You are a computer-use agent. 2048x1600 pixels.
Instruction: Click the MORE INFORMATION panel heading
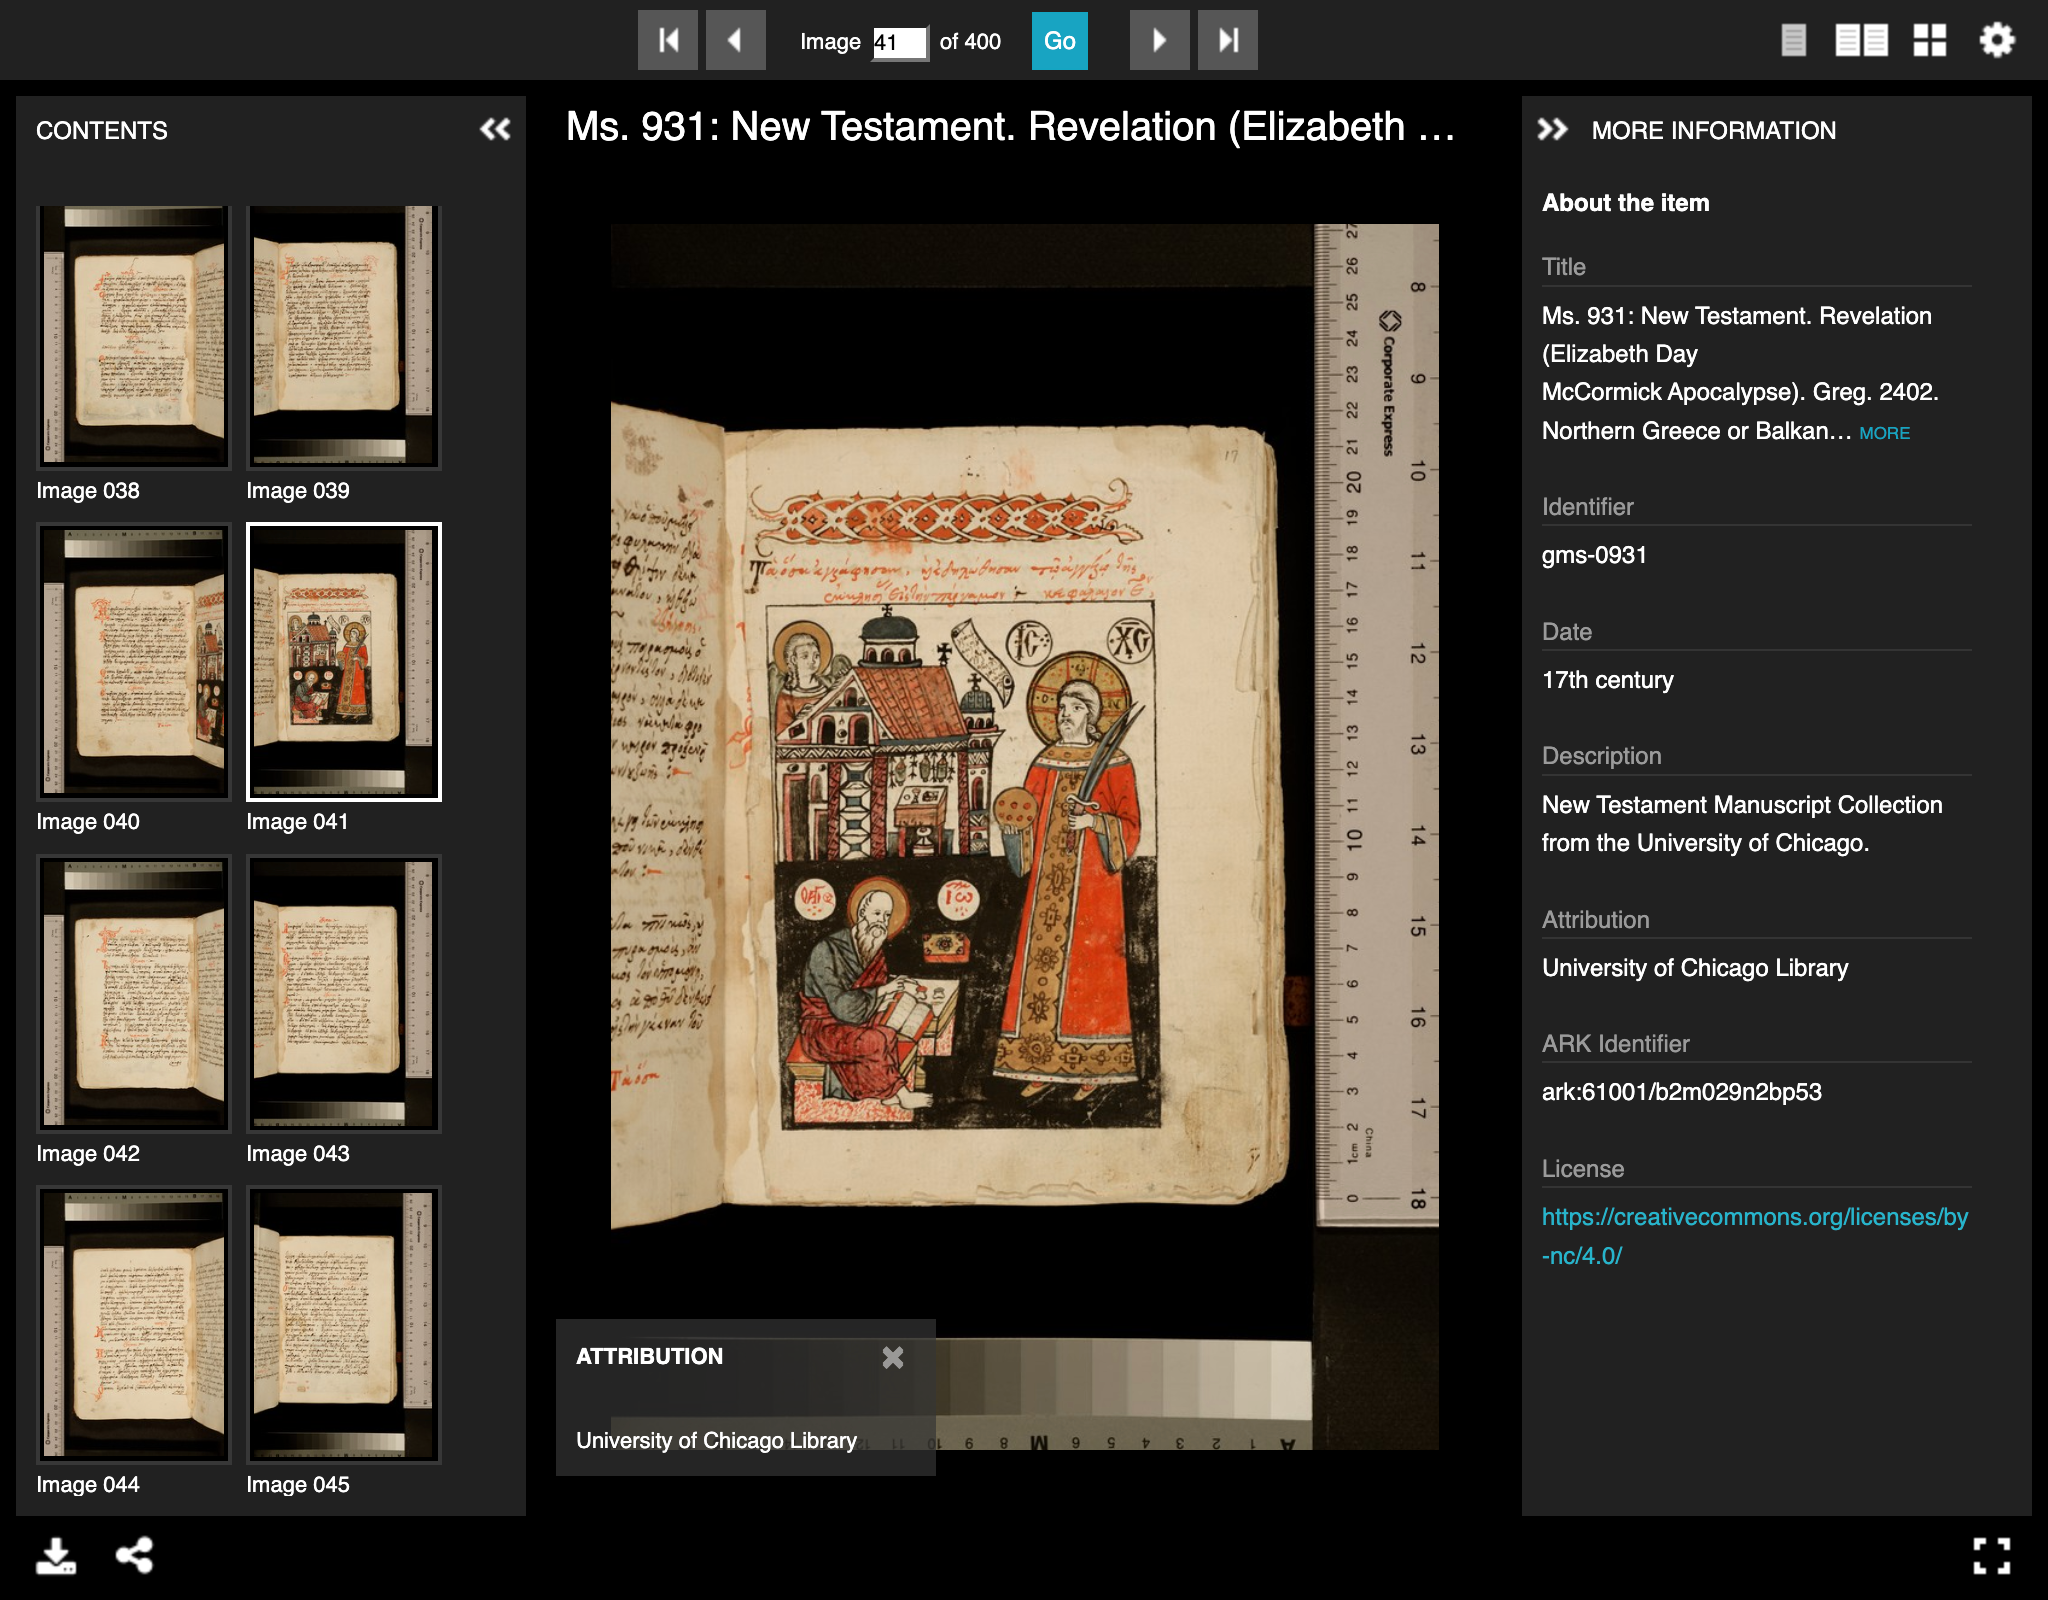[x=1713, y=130]
